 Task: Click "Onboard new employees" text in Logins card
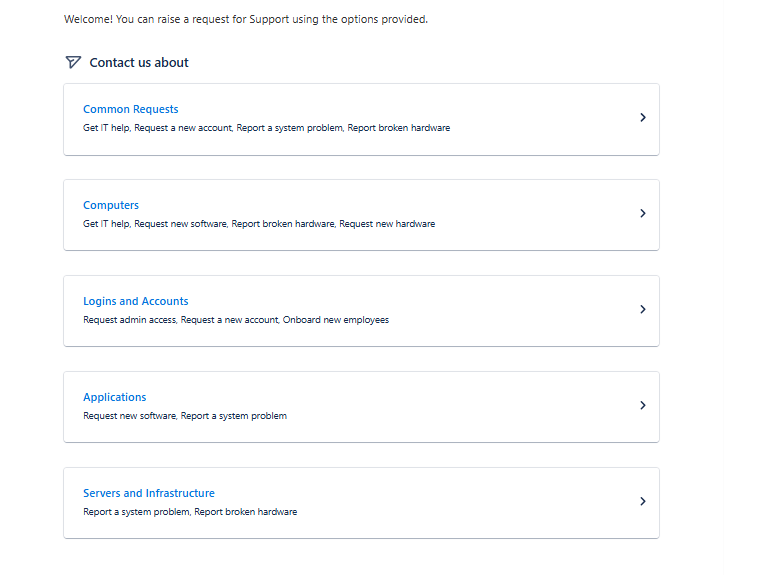pos(336,320)
